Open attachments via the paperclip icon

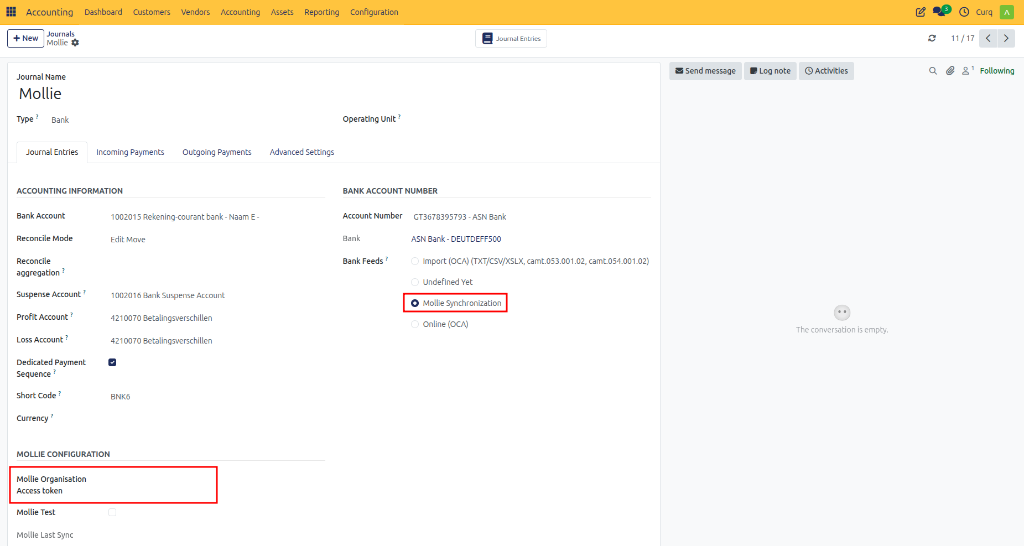coord(950,71)
